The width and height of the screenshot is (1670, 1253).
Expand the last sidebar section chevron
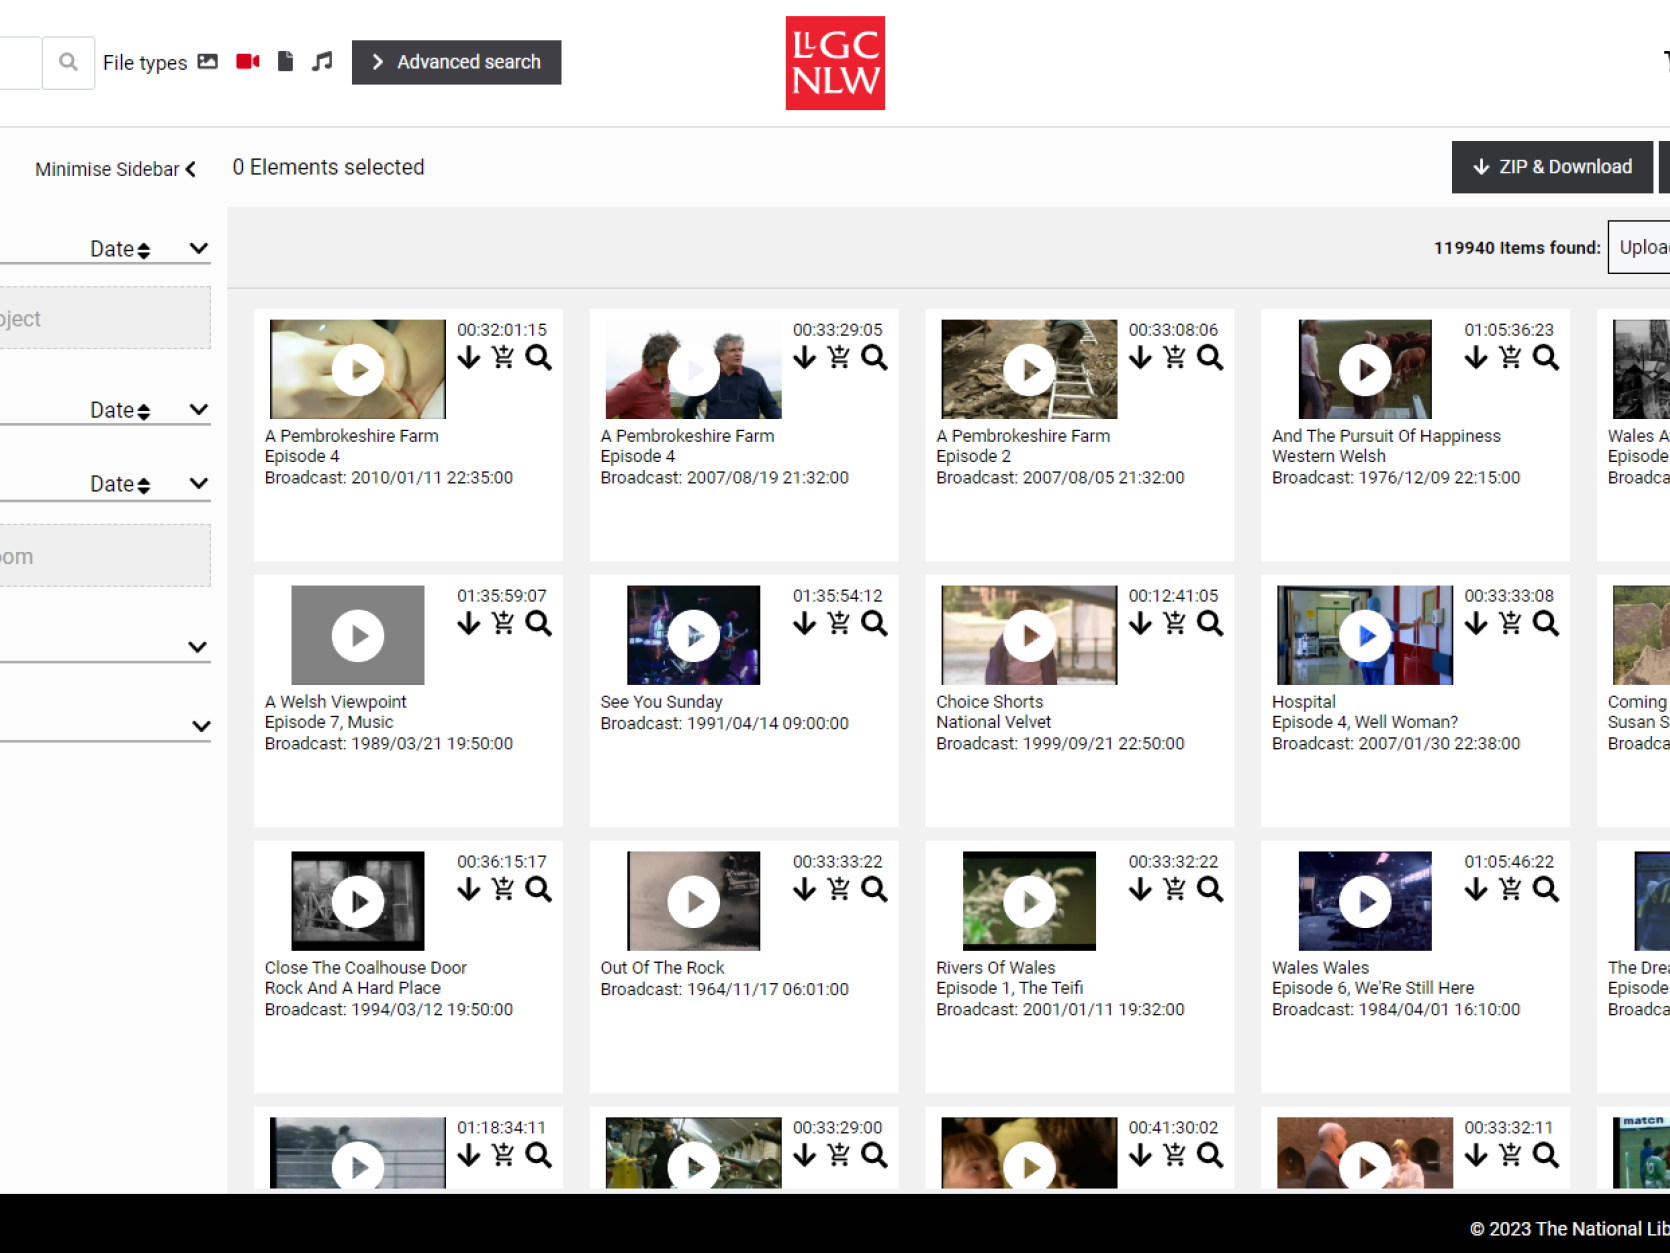(201, 726)
